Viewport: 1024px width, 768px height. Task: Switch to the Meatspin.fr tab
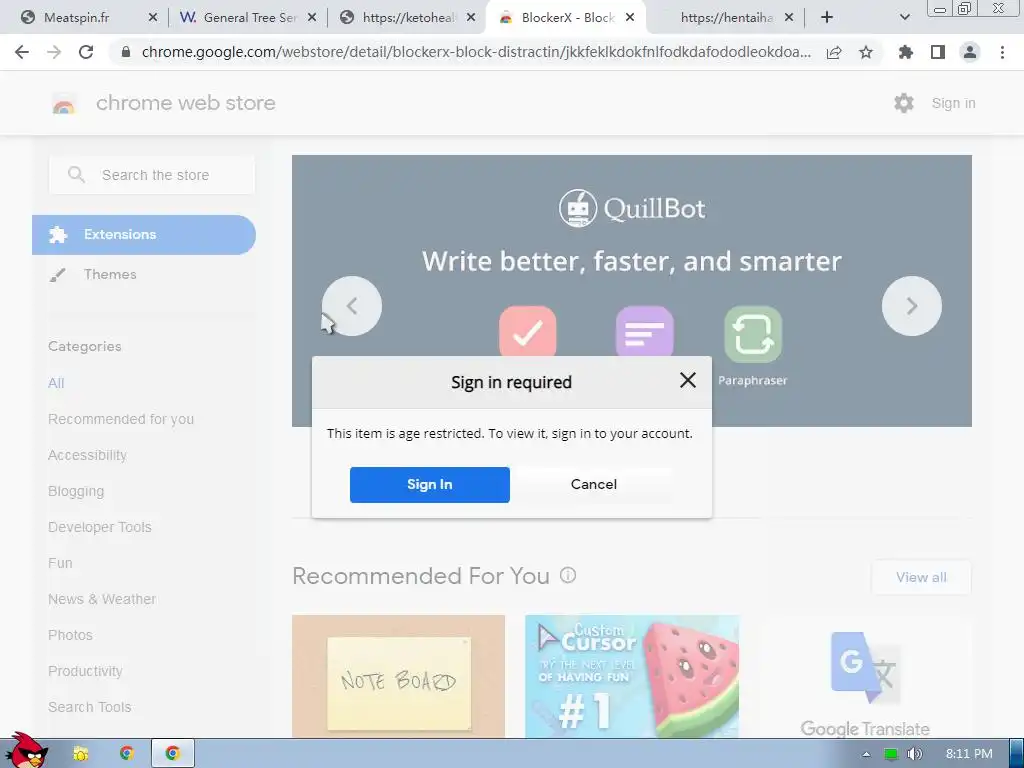click(76, 18)
